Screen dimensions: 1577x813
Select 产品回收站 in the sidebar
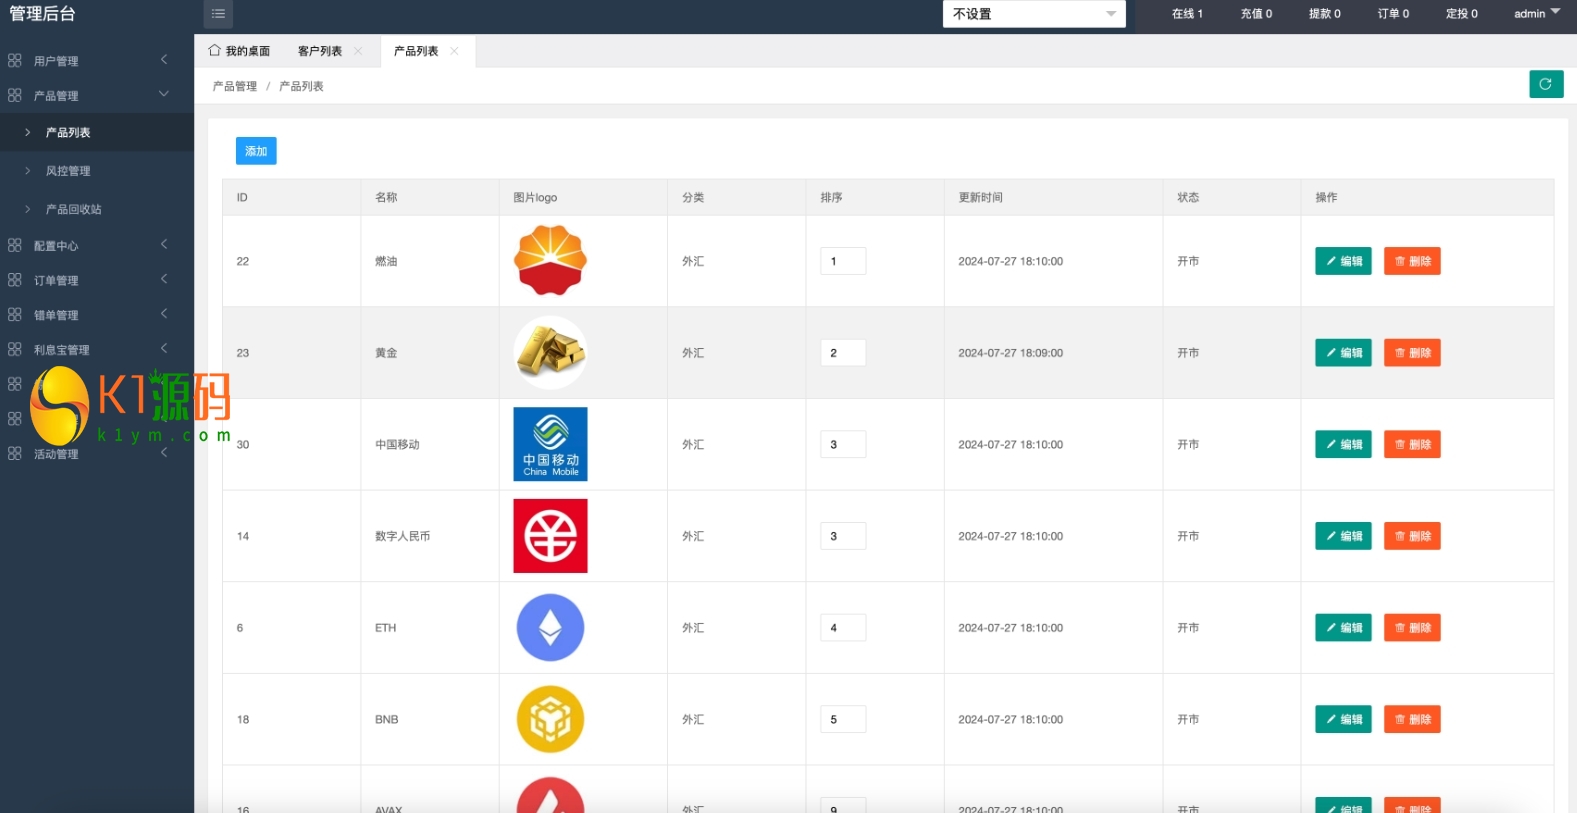tap(97, 209)
